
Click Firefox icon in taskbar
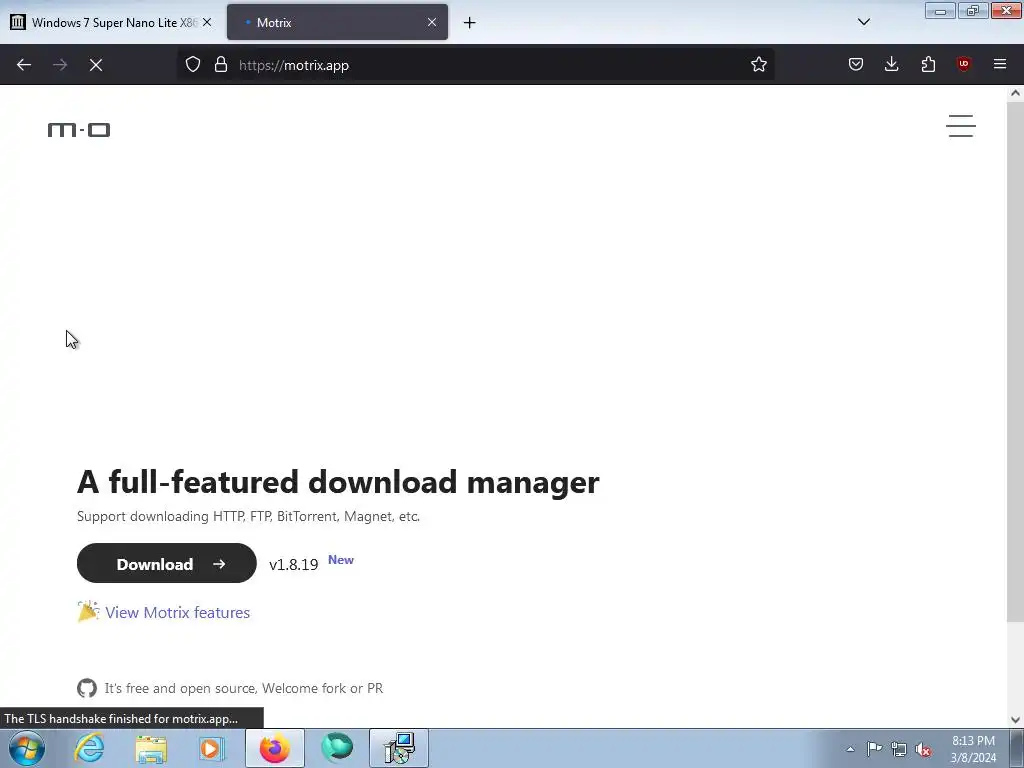coord(275,748)
